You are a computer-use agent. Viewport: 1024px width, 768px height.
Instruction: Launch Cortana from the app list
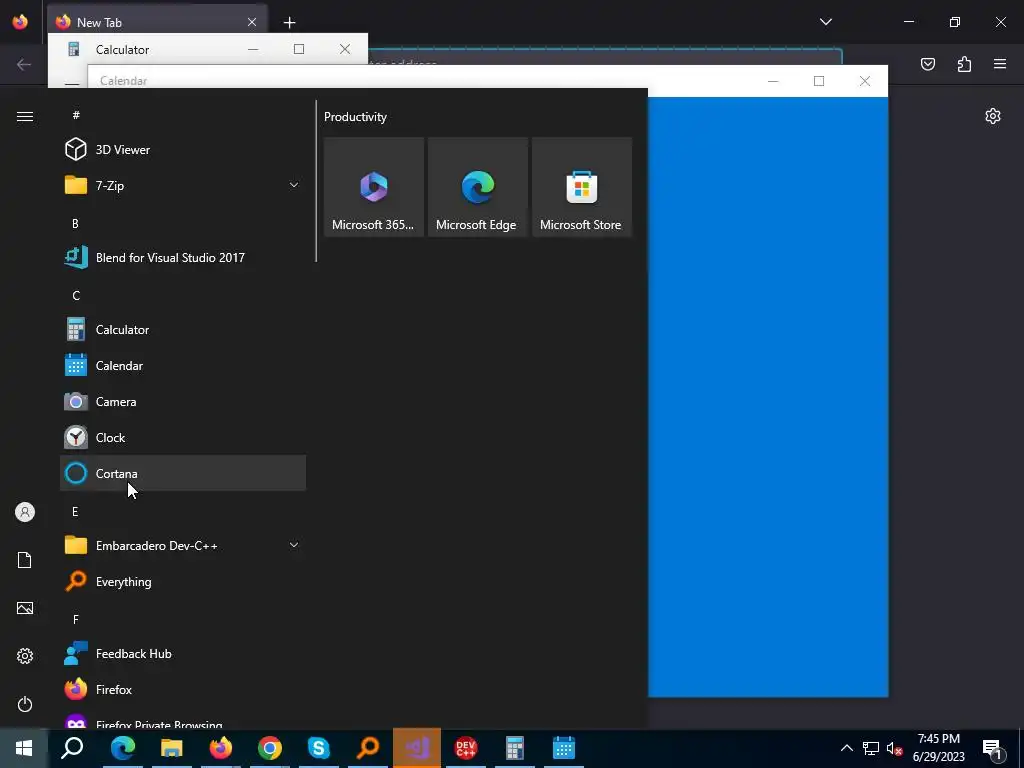point(183,473)
